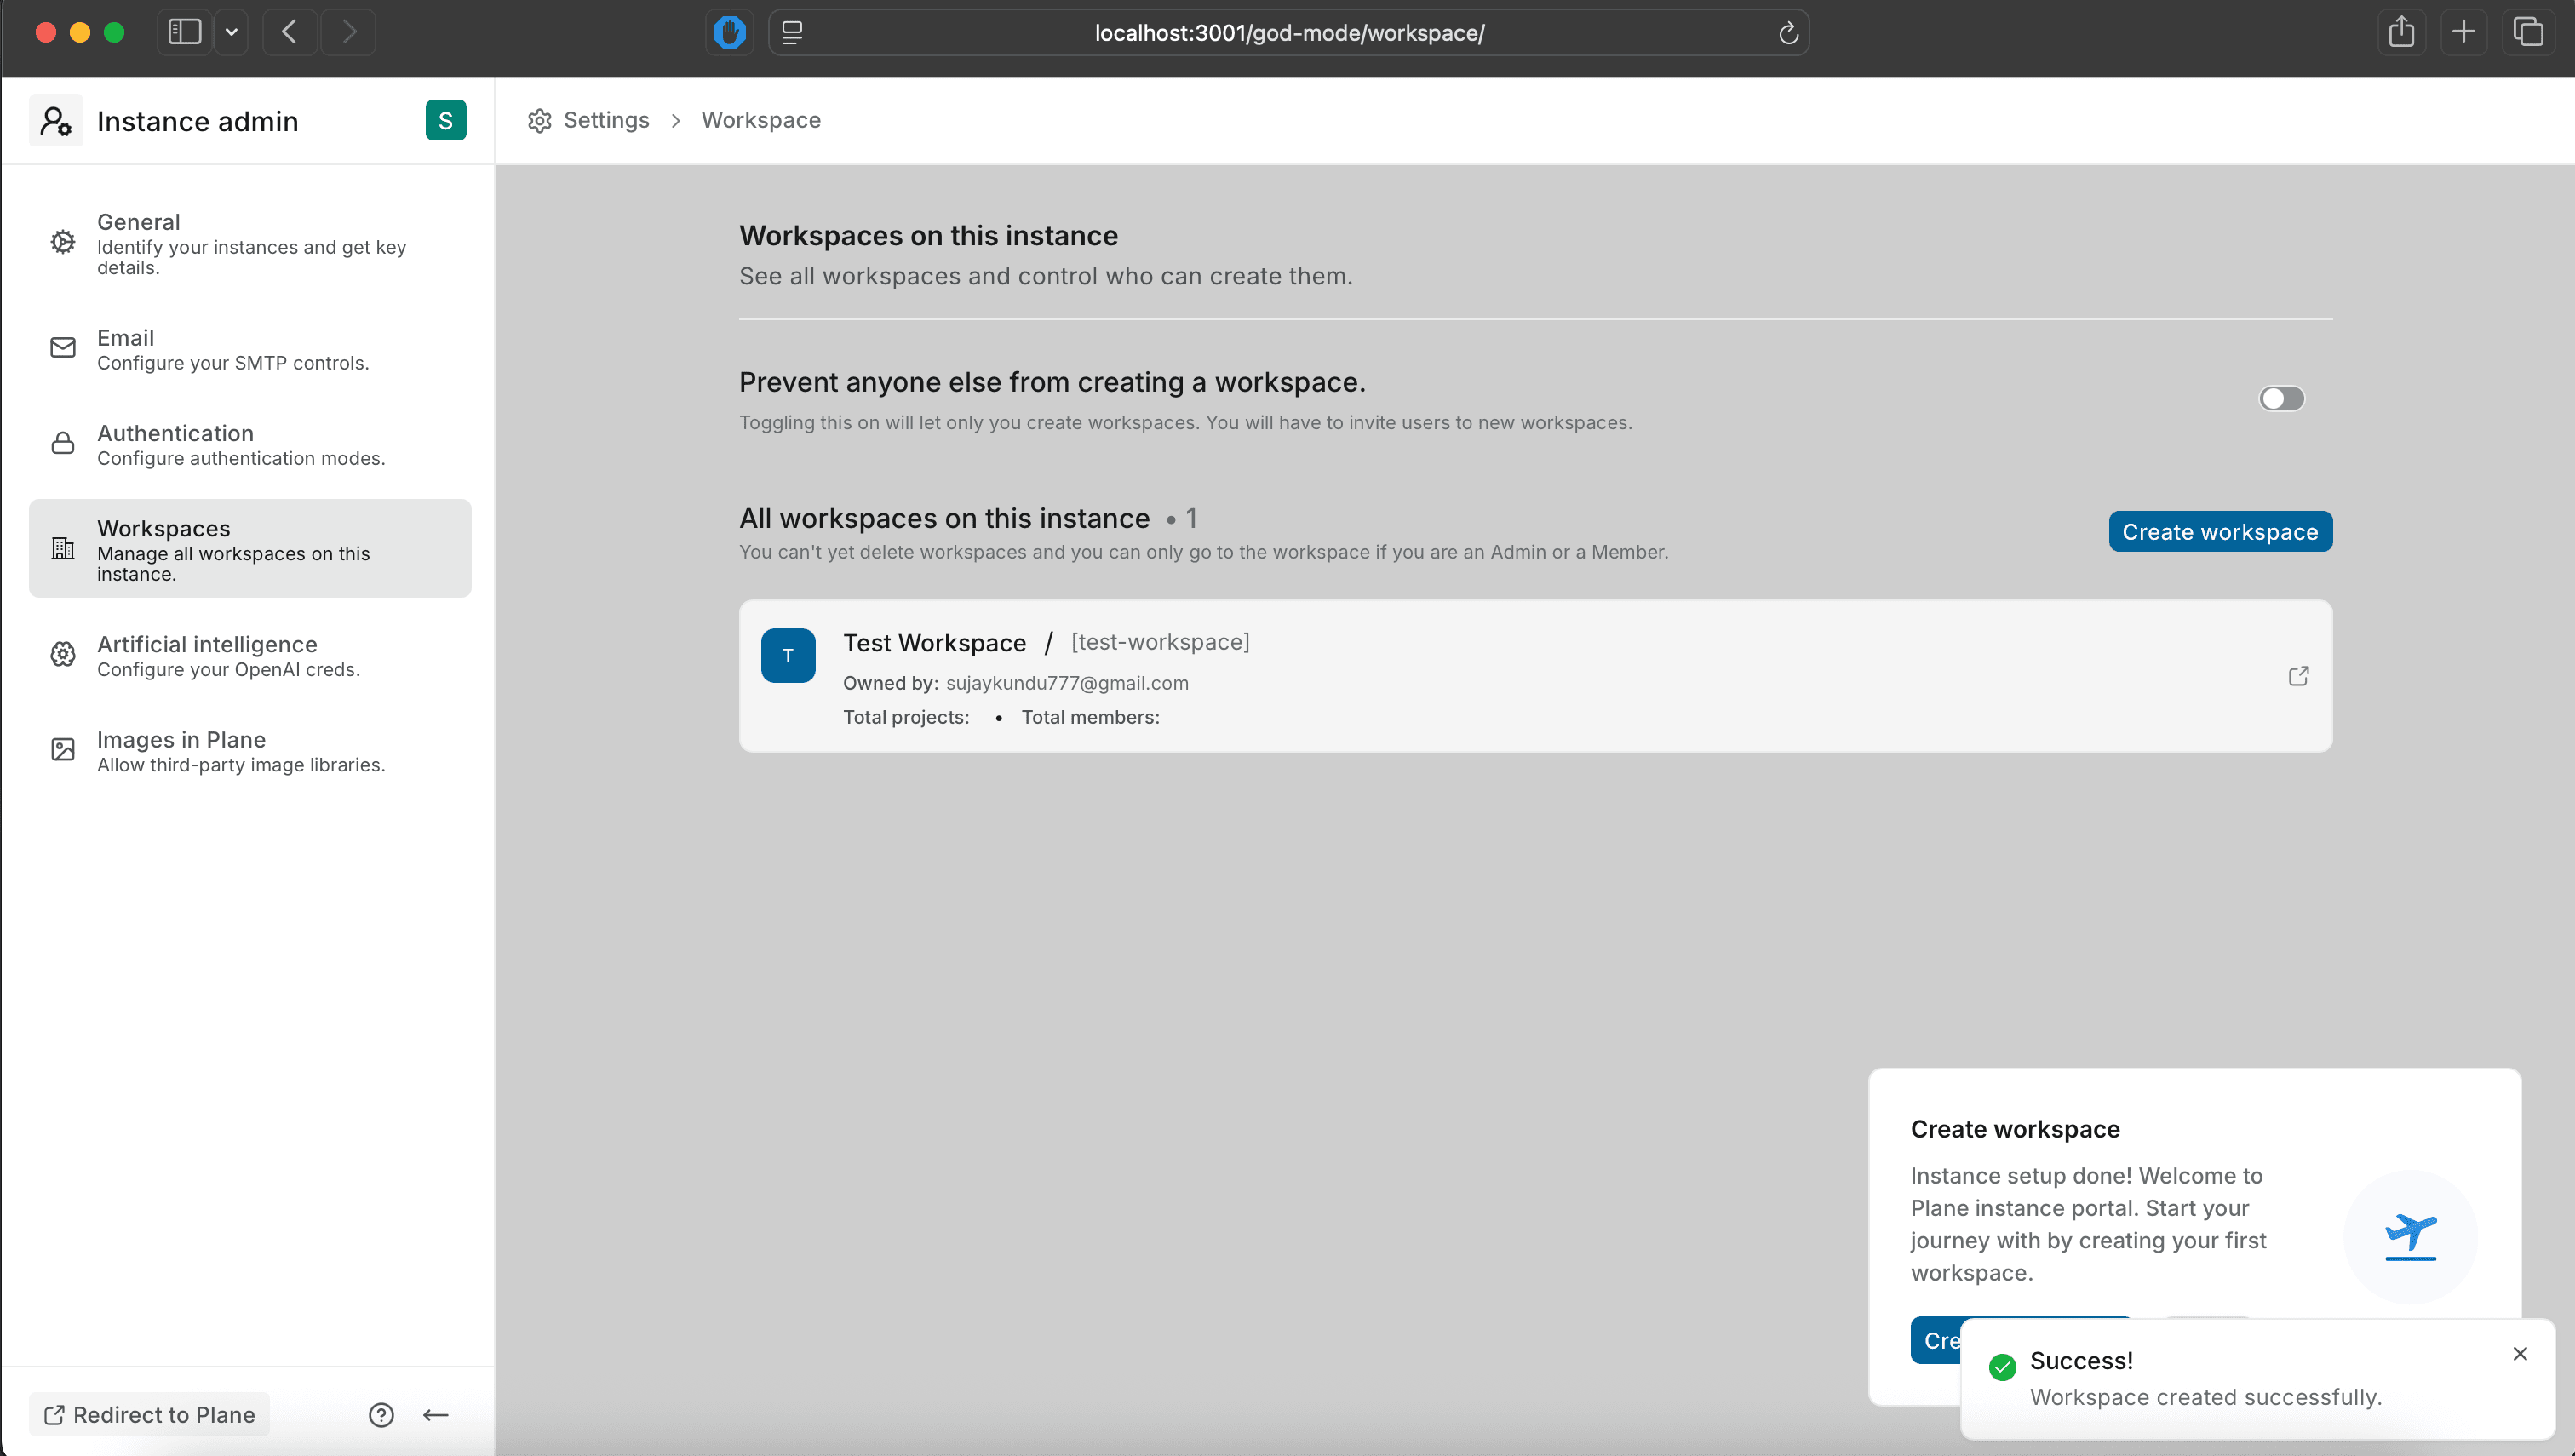Open the help question mark icon
This screenshot has height=1456, width=2575.
click(381, 1414)
